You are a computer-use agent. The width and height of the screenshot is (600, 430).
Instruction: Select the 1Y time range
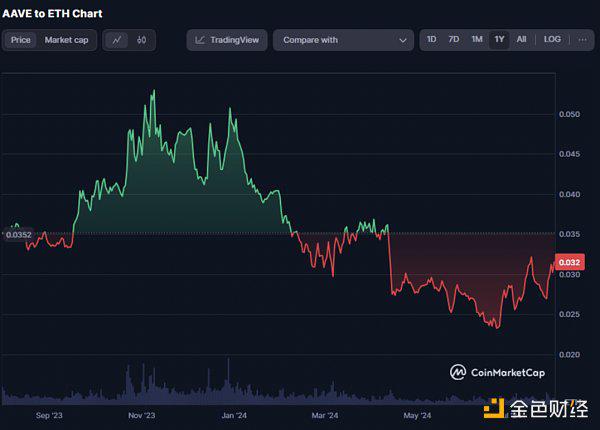click(499, 40)
